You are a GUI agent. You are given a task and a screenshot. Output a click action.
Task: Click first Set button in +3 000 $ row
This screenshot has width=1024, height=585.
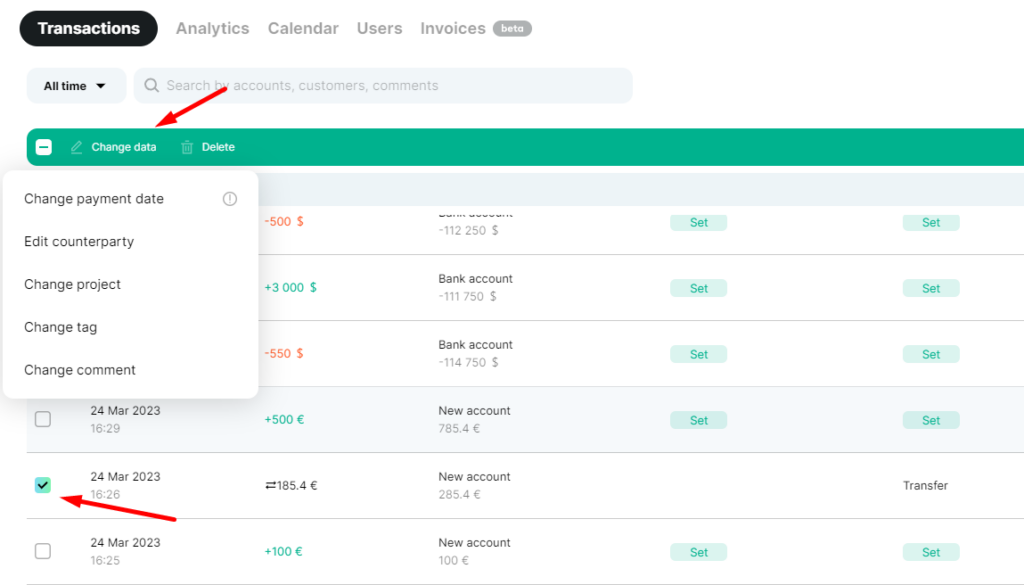point(699,289)
